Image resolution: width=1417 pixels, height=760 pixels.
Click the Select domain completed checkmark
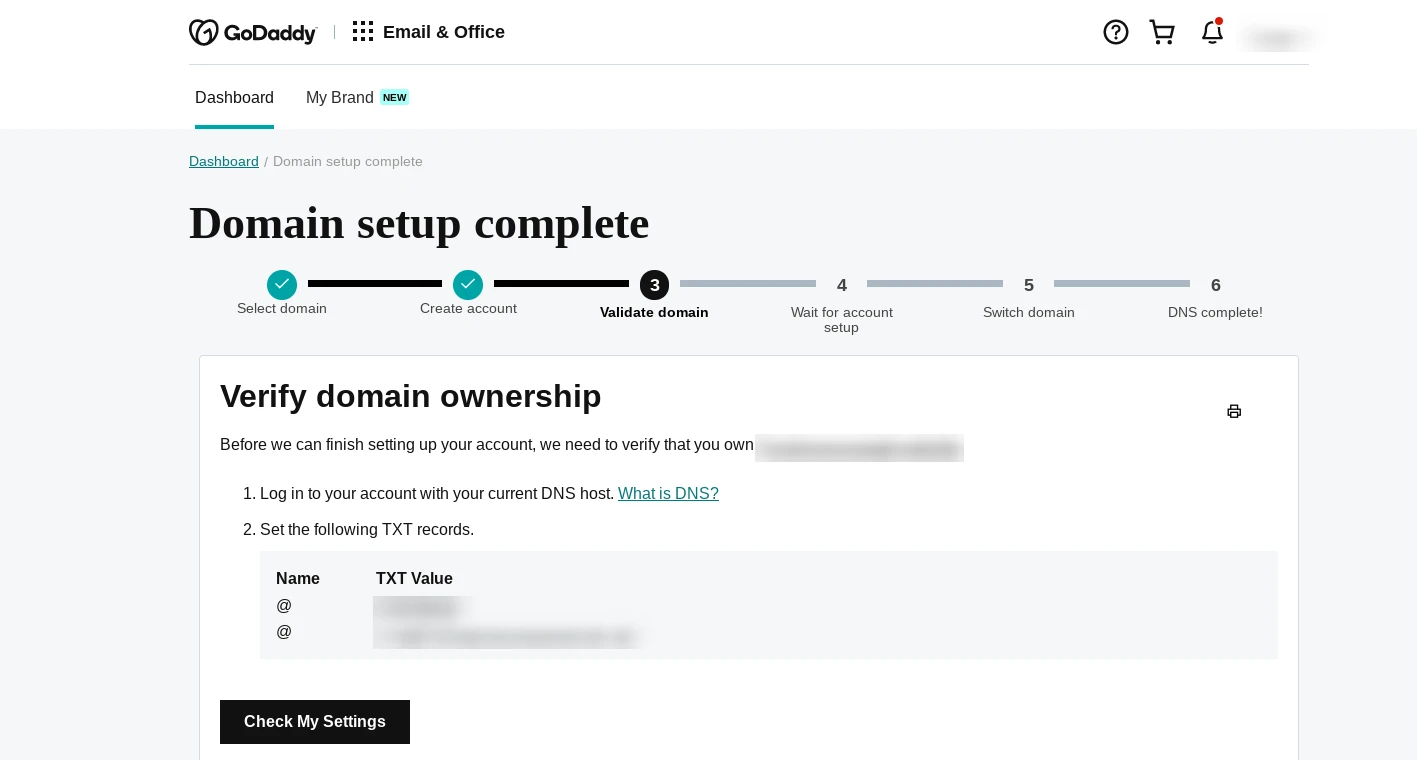282,285
